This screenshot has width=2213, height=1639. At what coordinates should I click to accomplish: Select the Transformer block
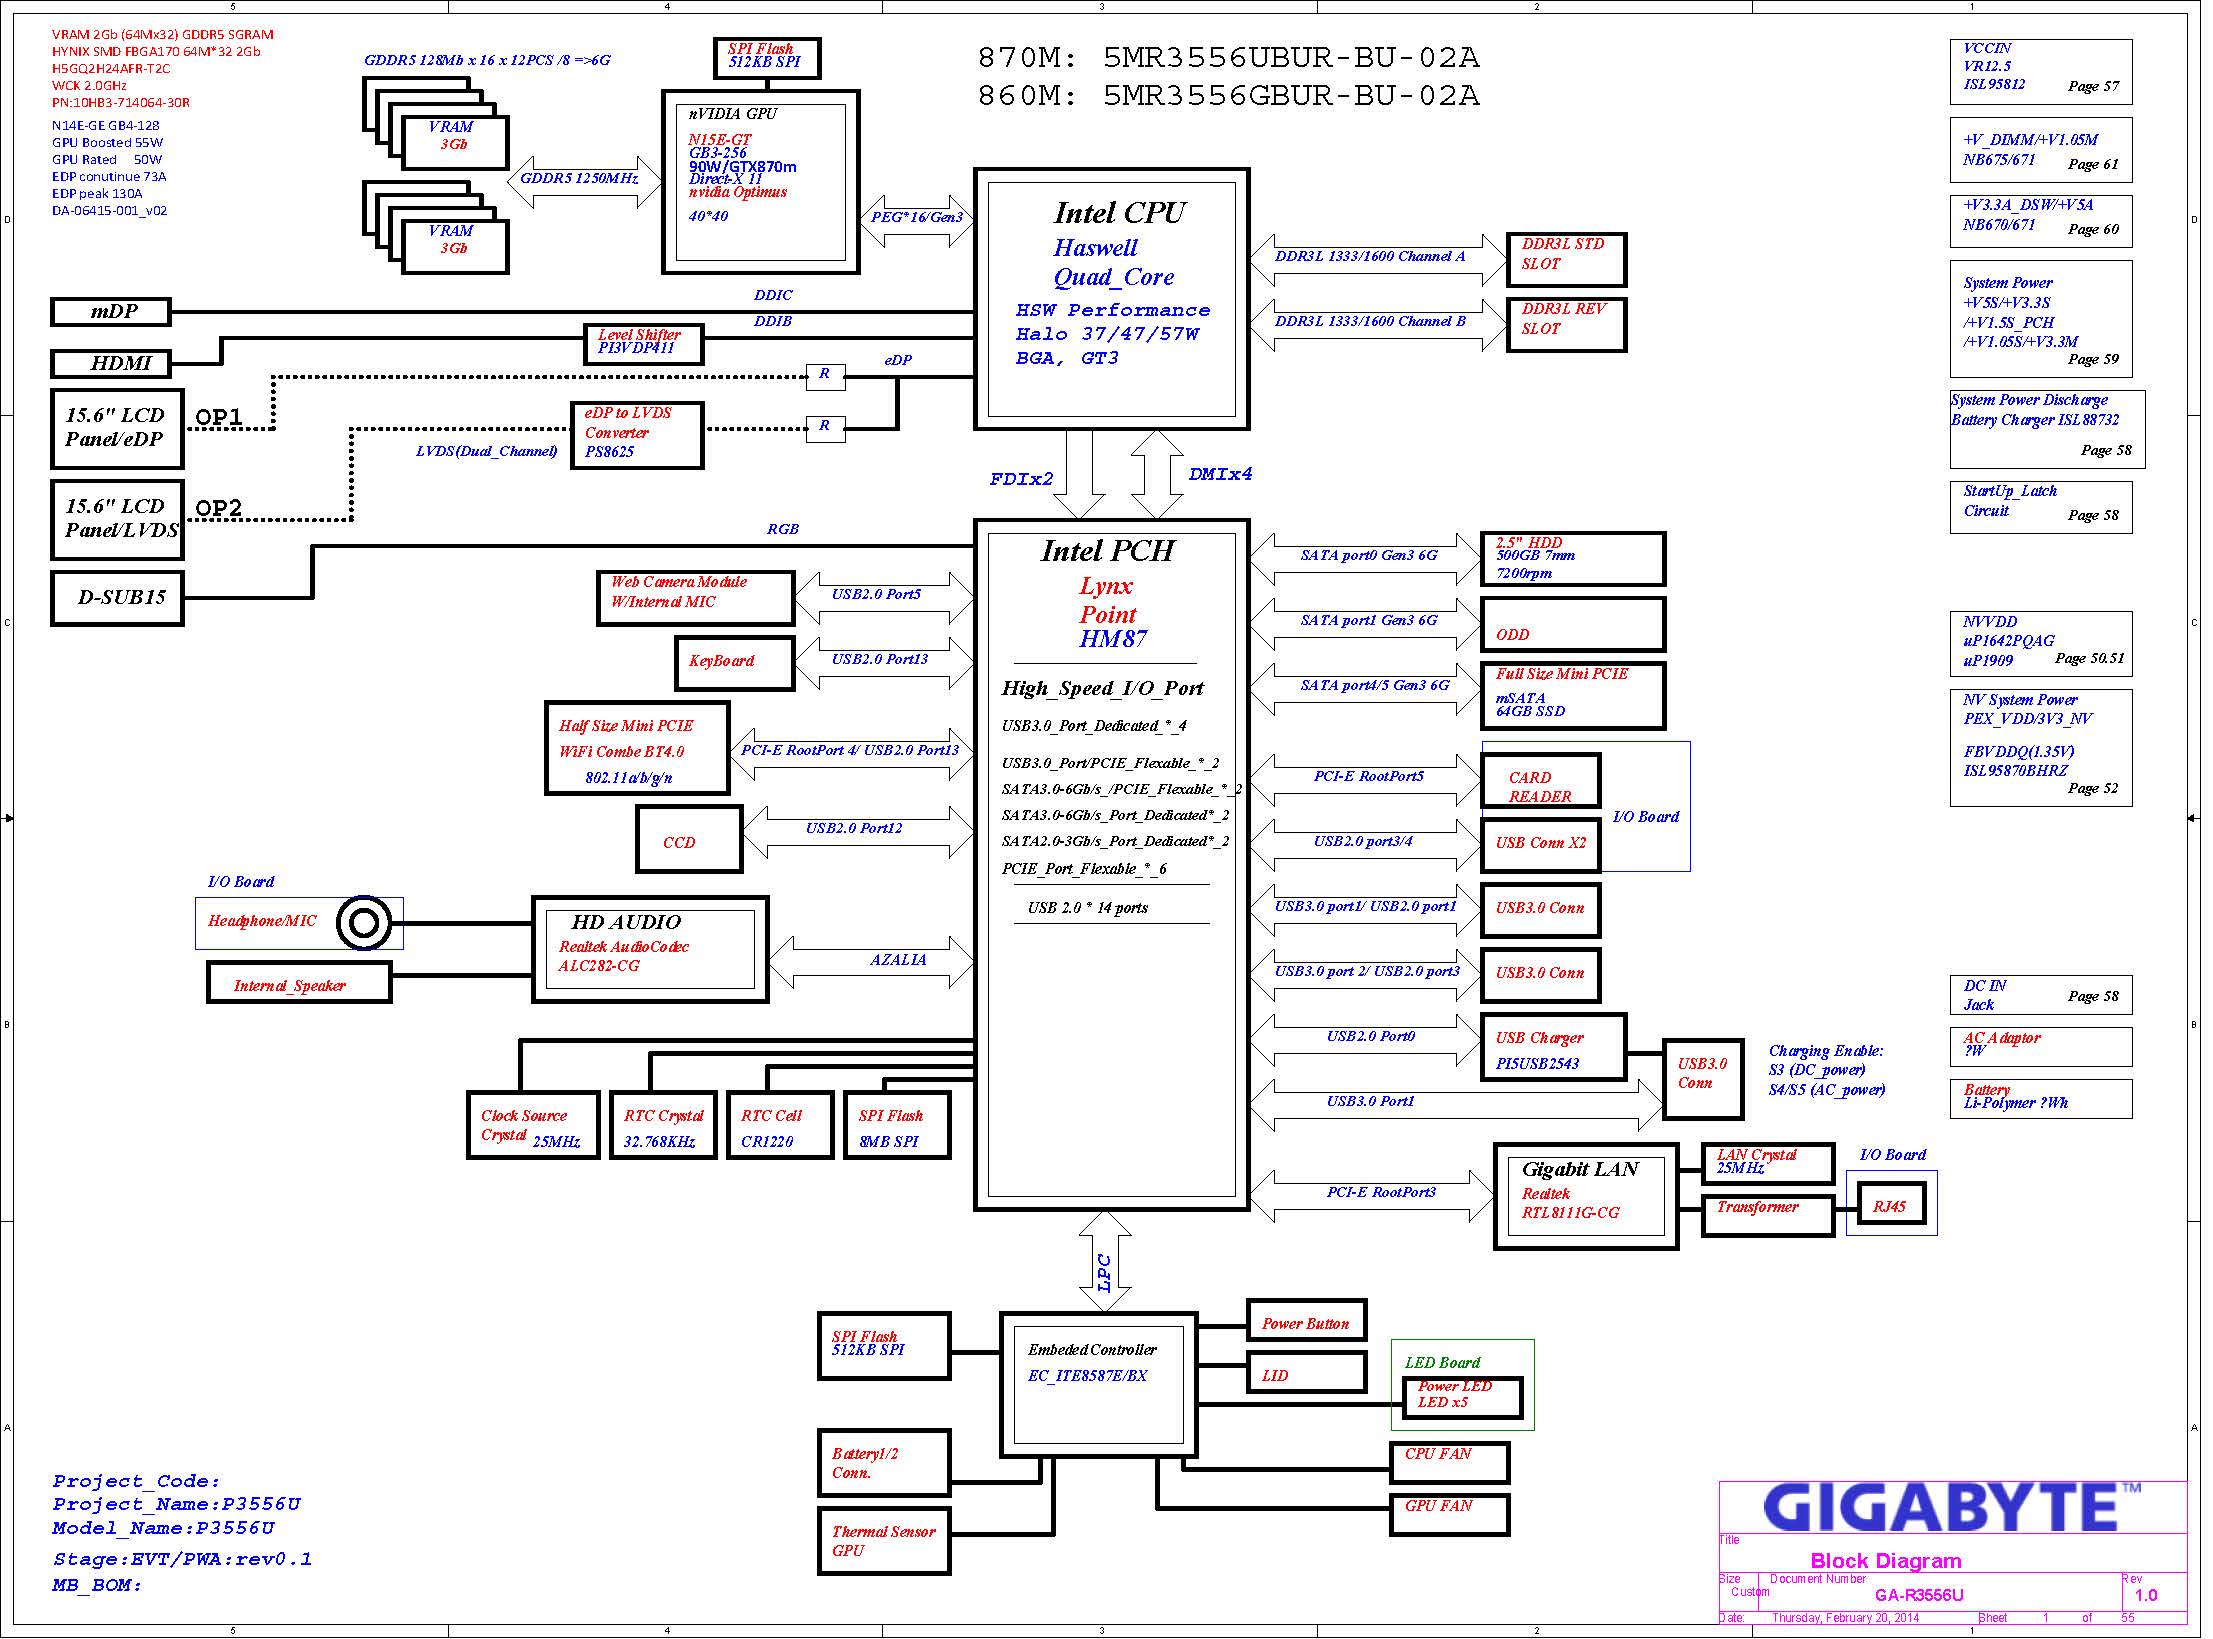[1767, 1216]
